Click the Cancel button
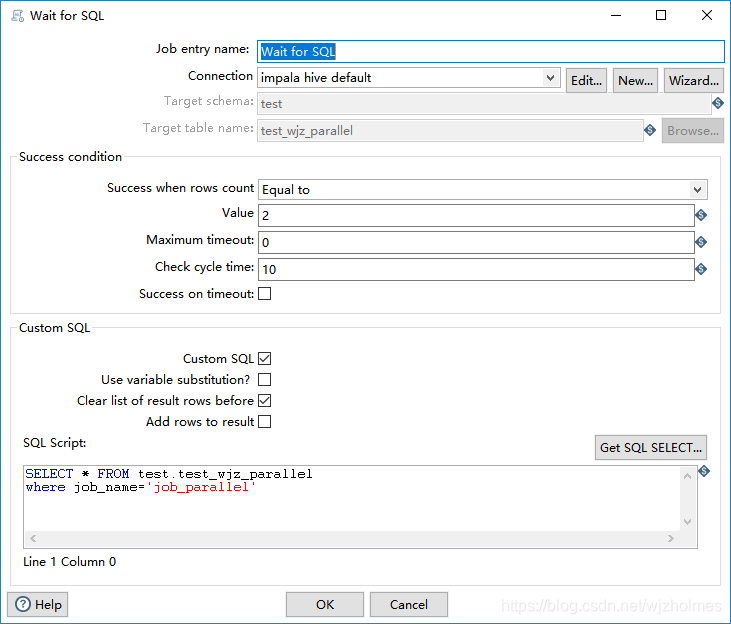This screenshot has width=731, height=624. pos(408,604)
